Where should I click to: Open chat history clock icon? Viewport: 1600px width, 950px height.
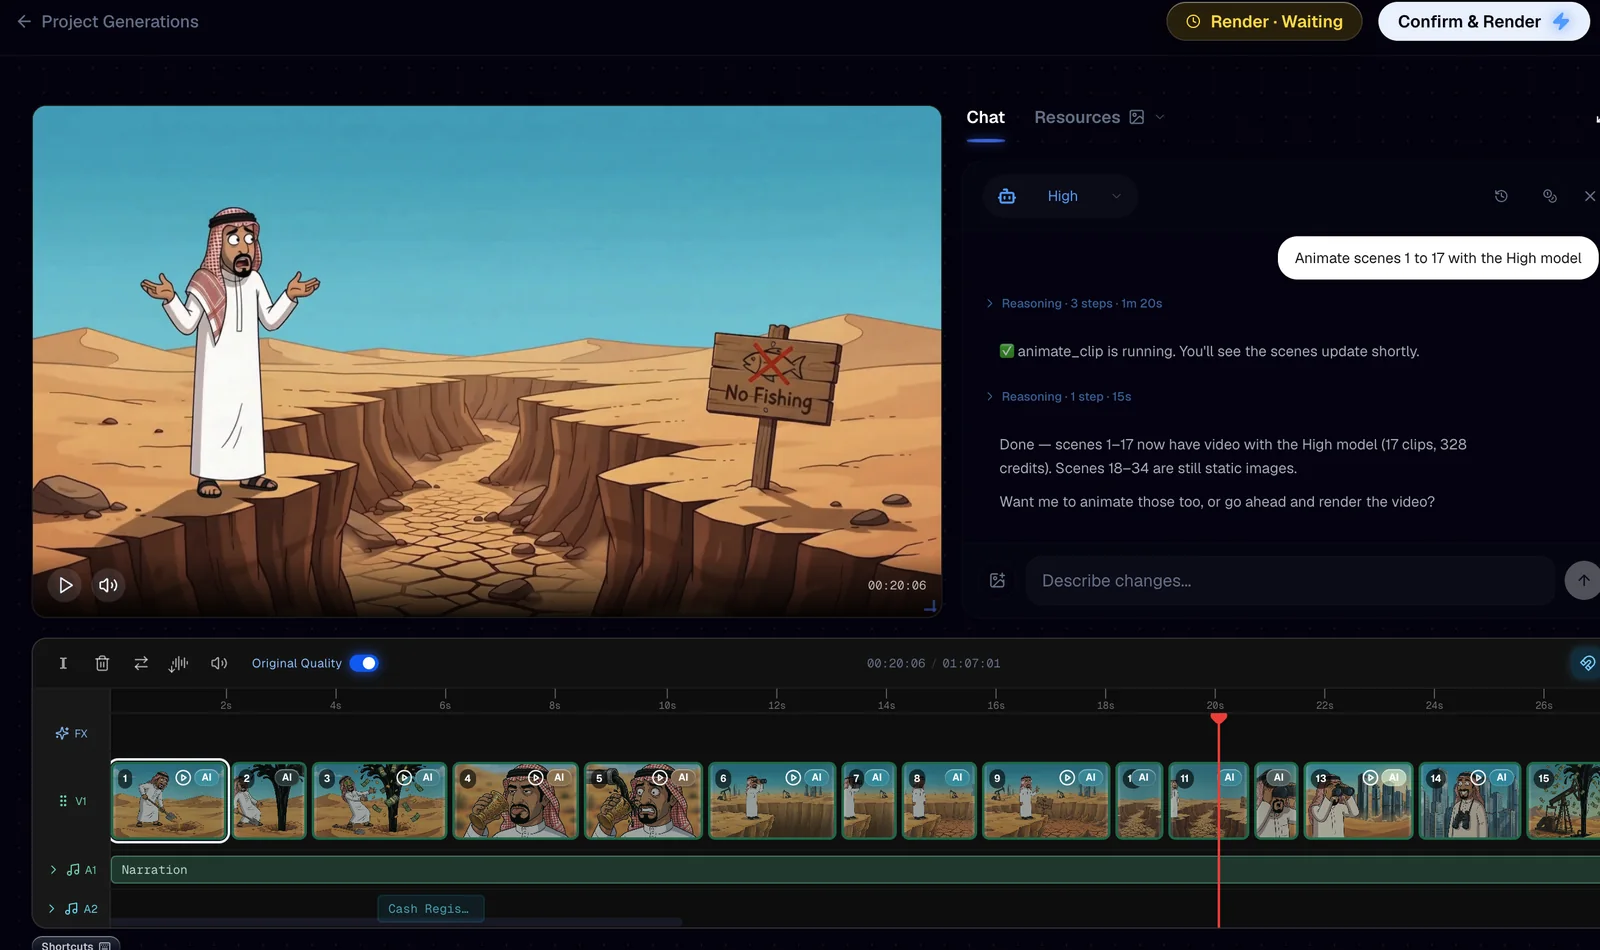[x=1501, y=196]
